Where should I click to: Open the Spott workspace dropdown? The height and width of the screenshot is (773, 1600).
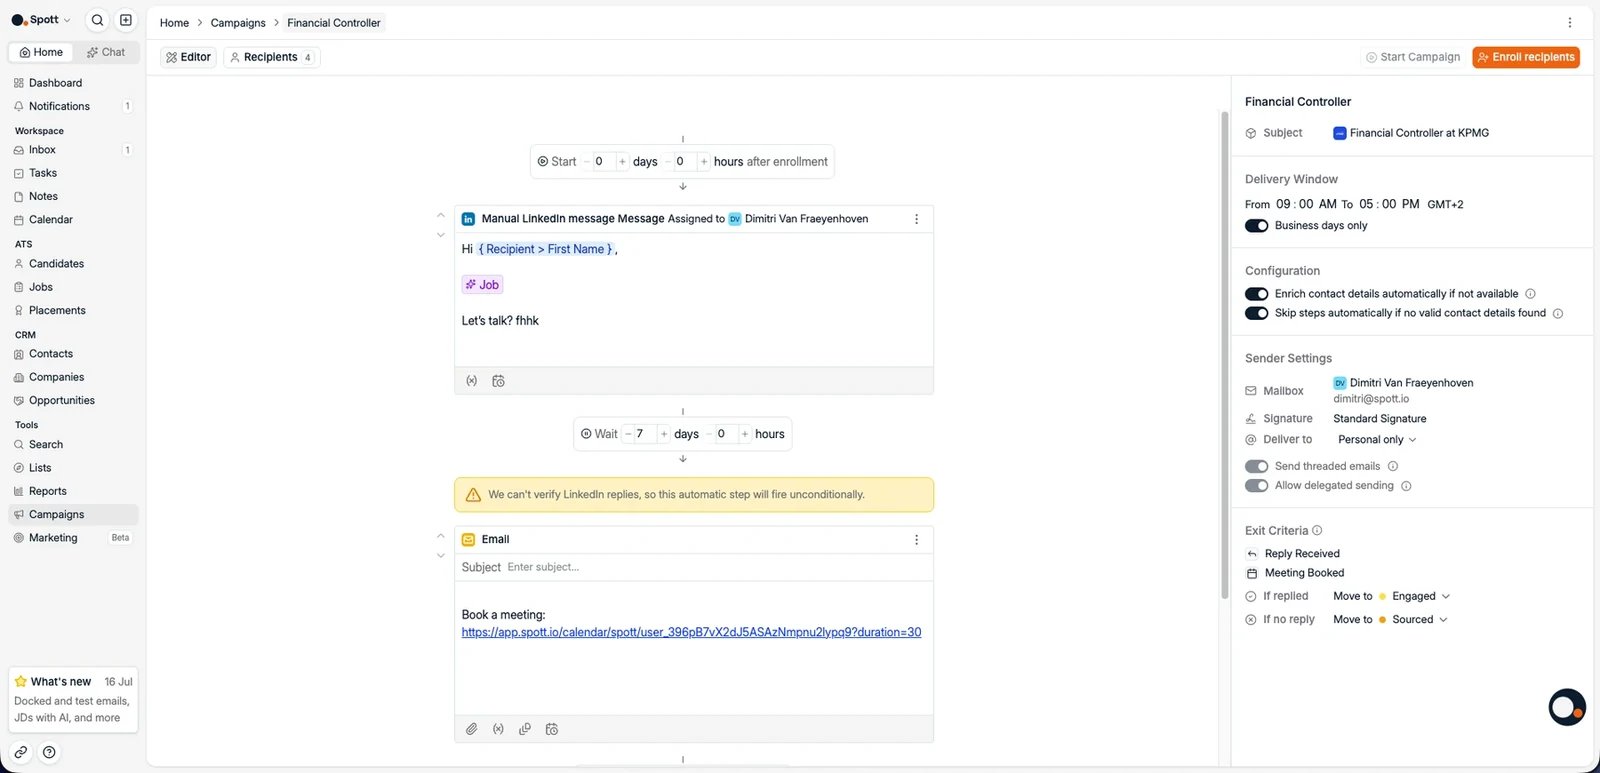click(41, 20)
